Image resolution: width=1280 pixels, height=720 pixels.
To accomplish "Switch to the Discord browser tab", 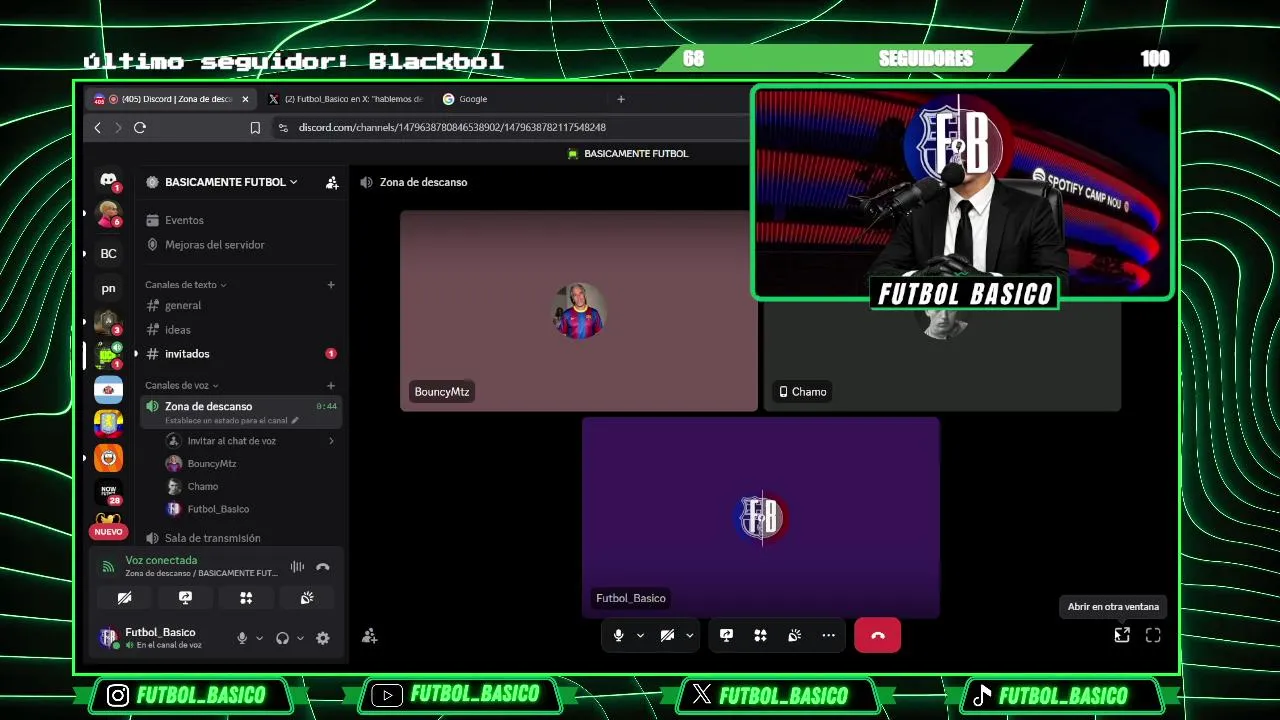I will click(x=170, y=99).
